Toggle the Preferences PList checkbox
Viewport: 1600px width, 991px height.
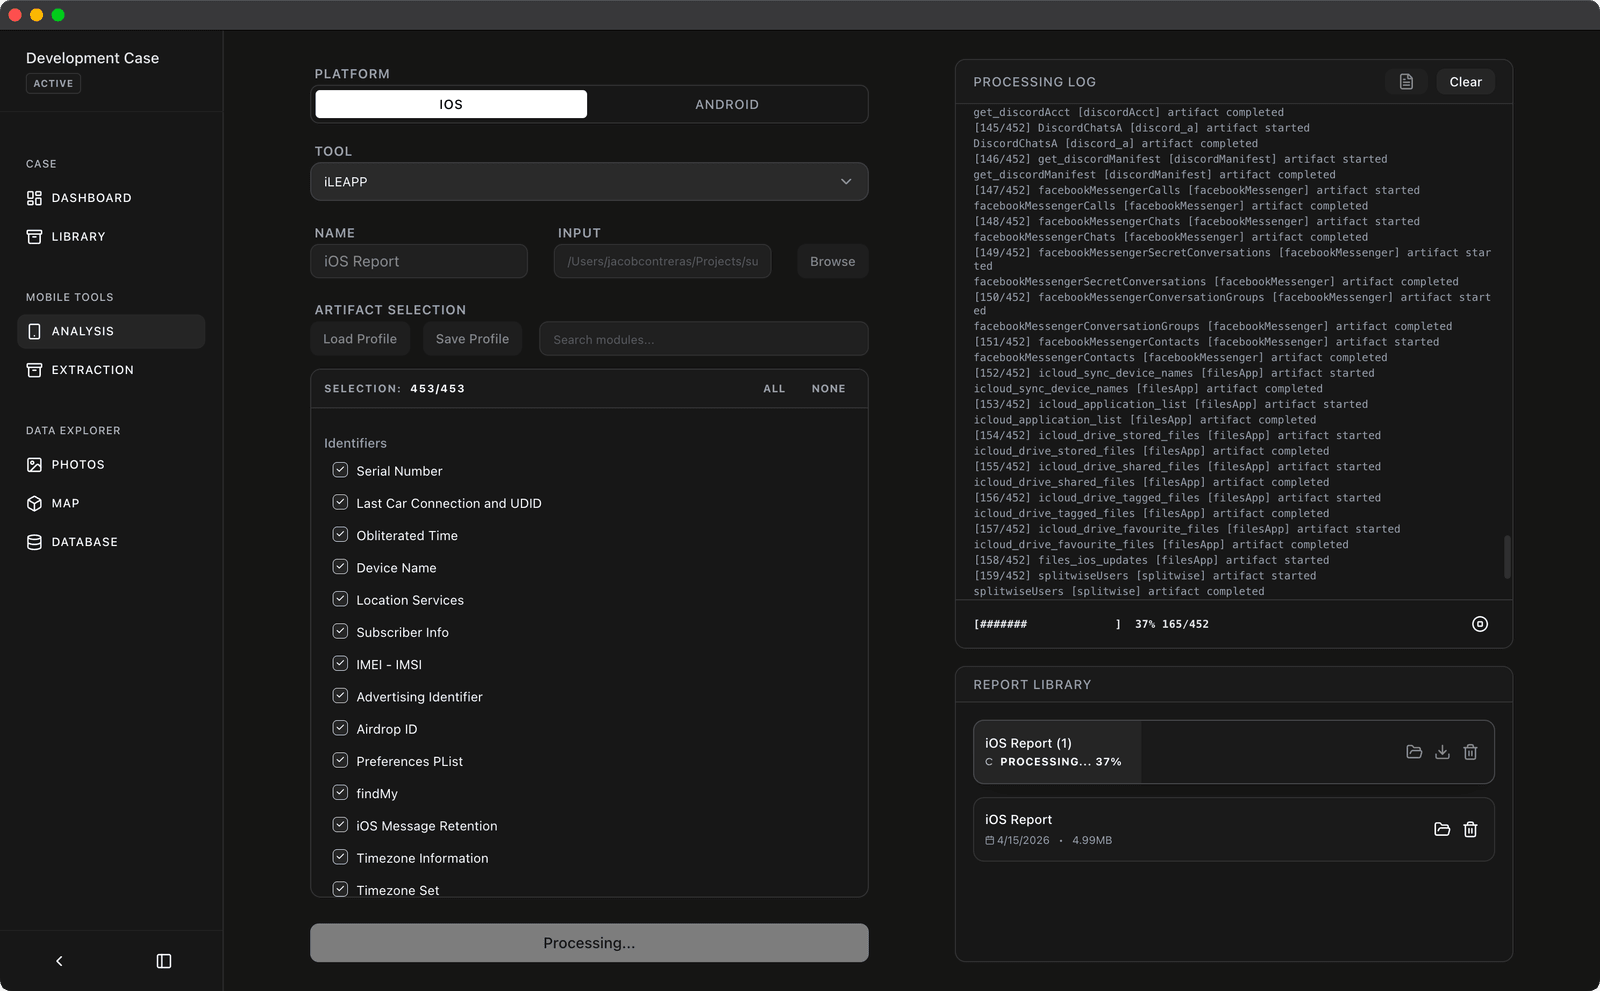coord(340,760)
